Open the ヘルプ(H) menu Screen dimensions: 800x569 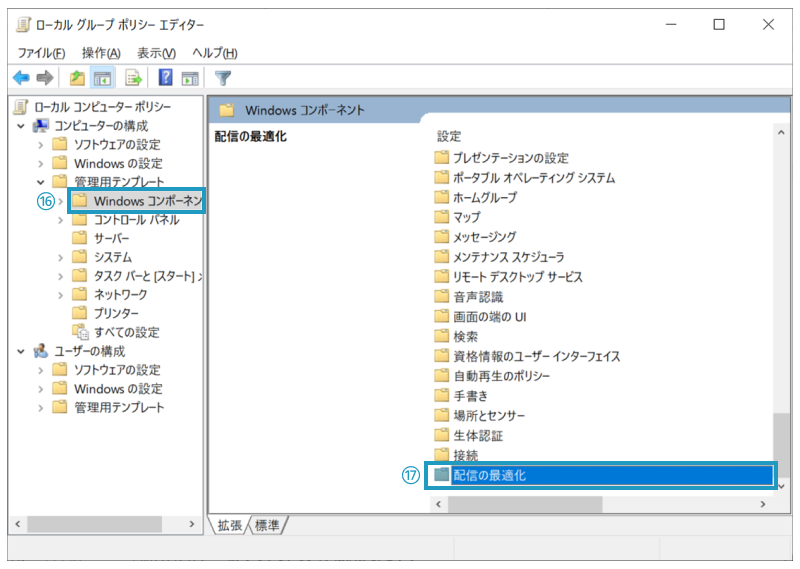coord(215,53)
